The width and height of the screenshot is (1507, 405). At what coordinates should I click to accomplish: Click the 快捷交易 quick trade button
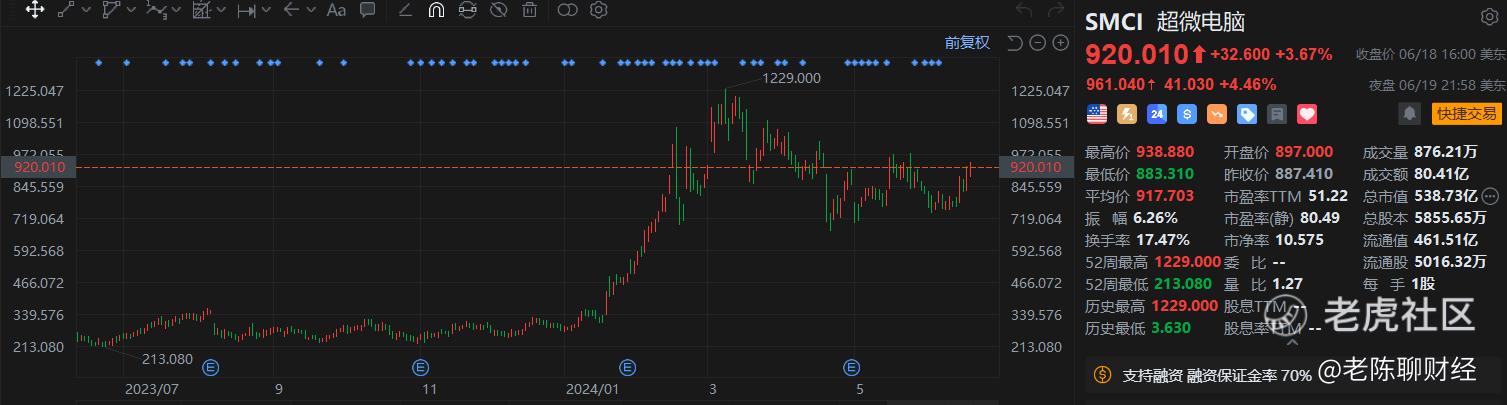click(1466, 114)
